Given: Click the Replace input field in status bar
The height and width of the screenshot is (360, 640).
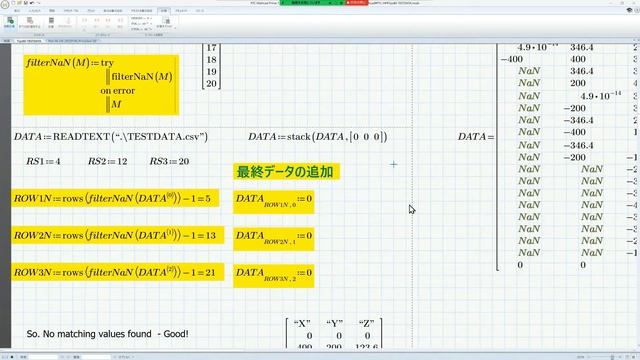Looking at the screenshot, I should (96, 357).
